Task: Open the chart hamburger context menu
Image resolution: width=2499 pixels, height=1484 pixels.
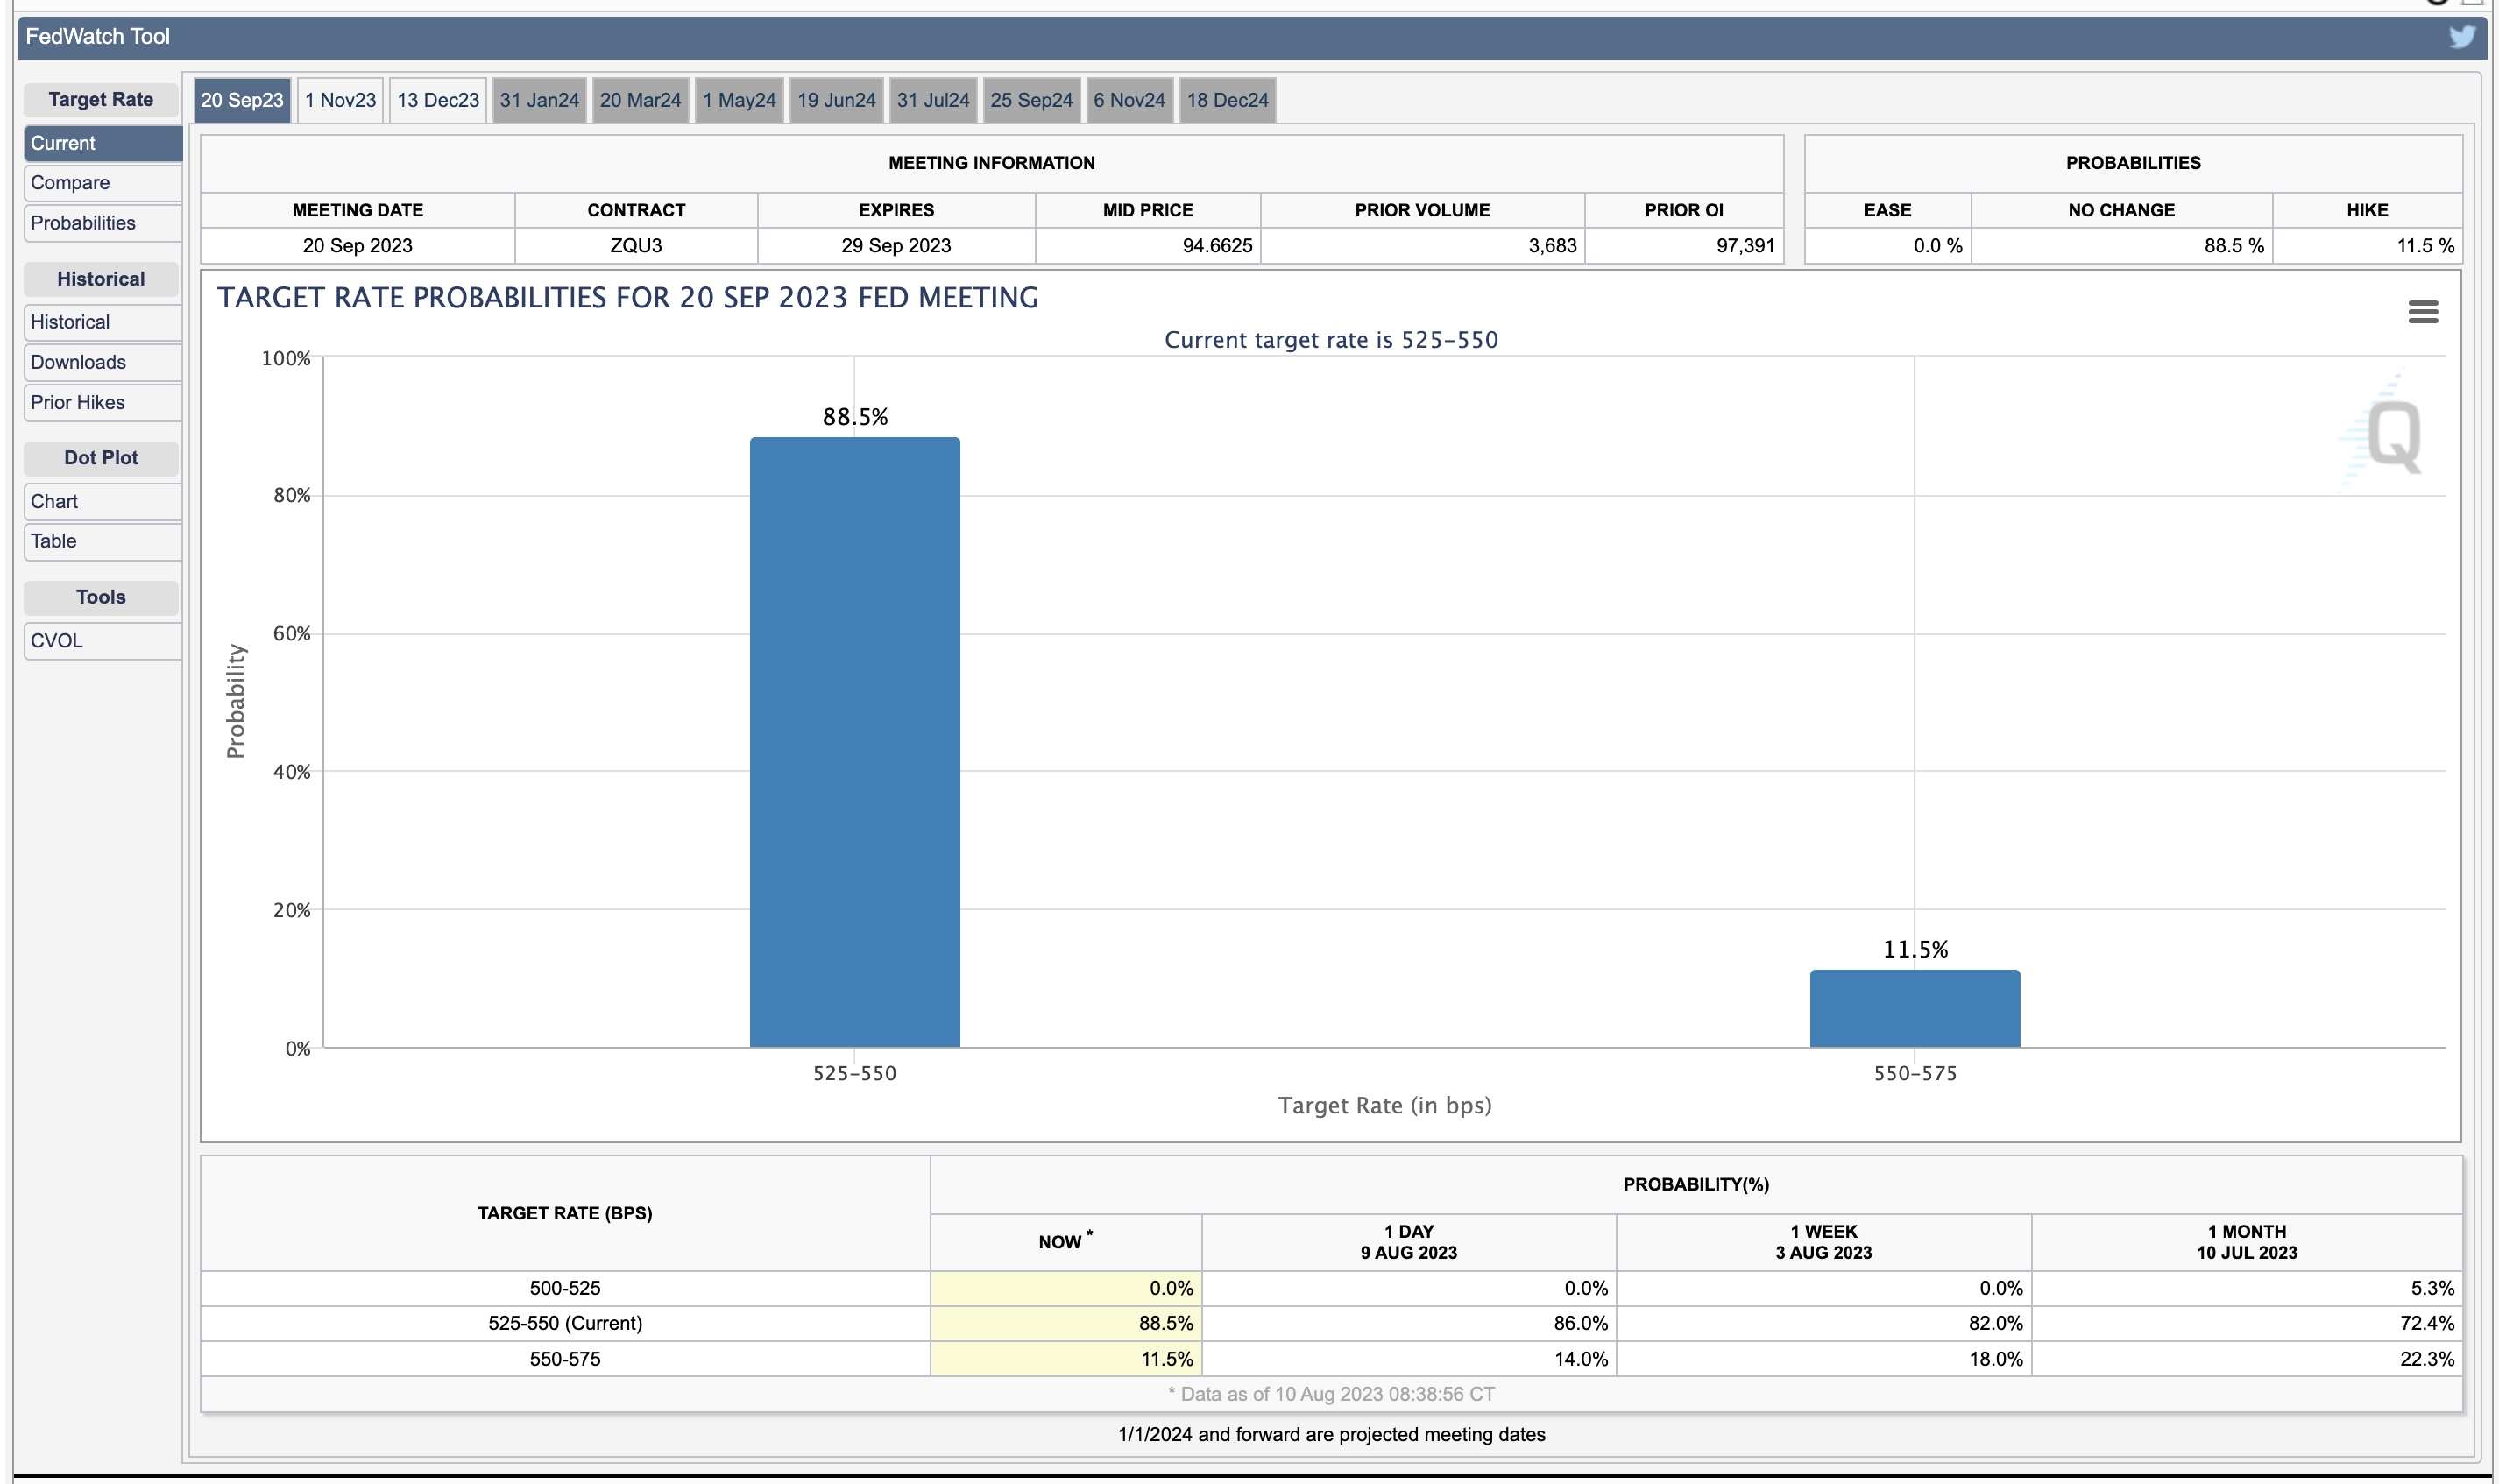Action: (x=2422, y=312)
